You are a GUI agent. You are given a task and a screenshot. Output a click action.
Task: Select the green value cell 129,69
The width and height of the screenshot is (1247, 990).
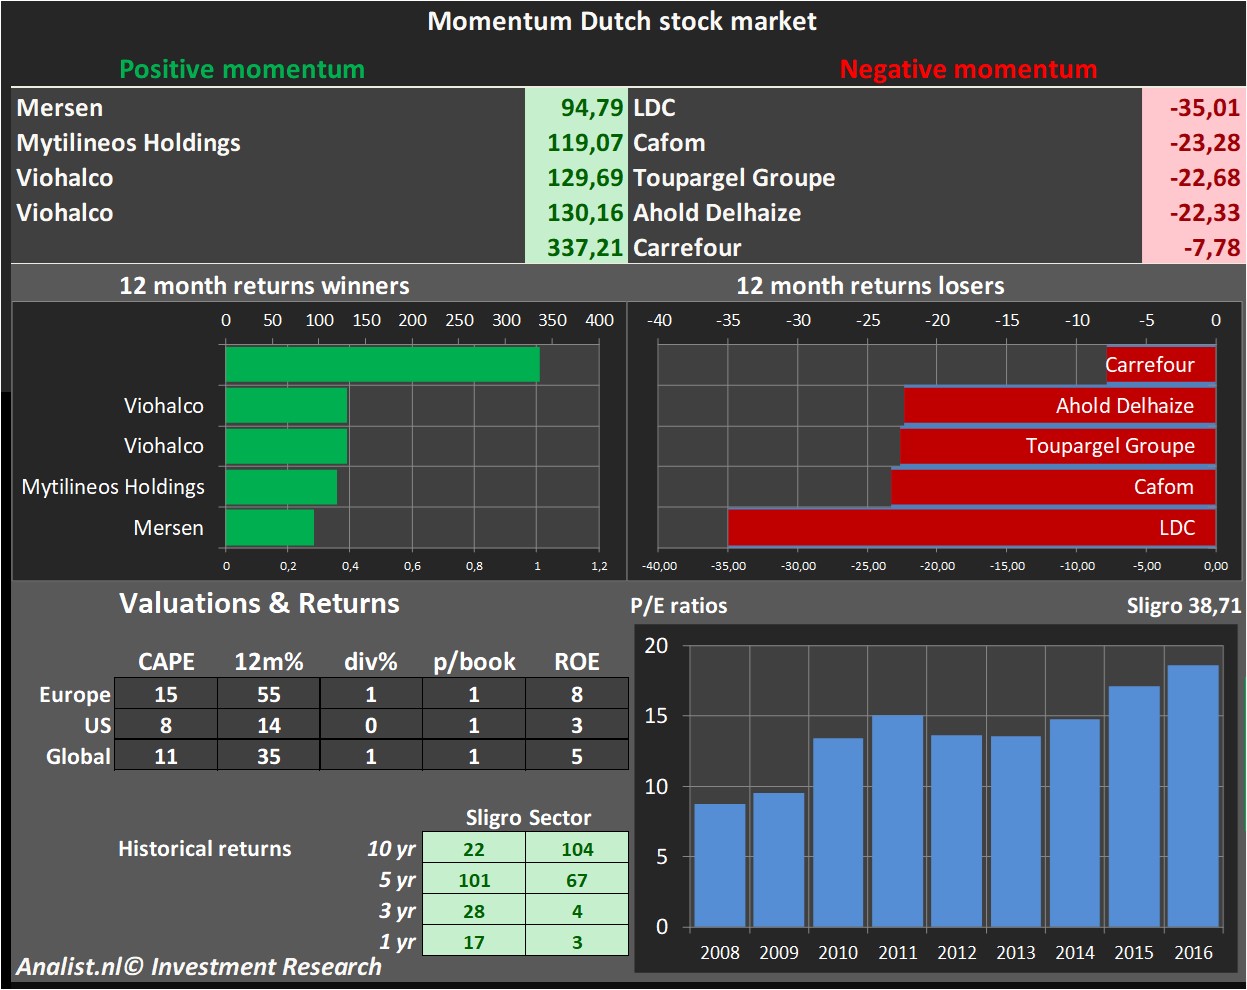pos(576,177)
